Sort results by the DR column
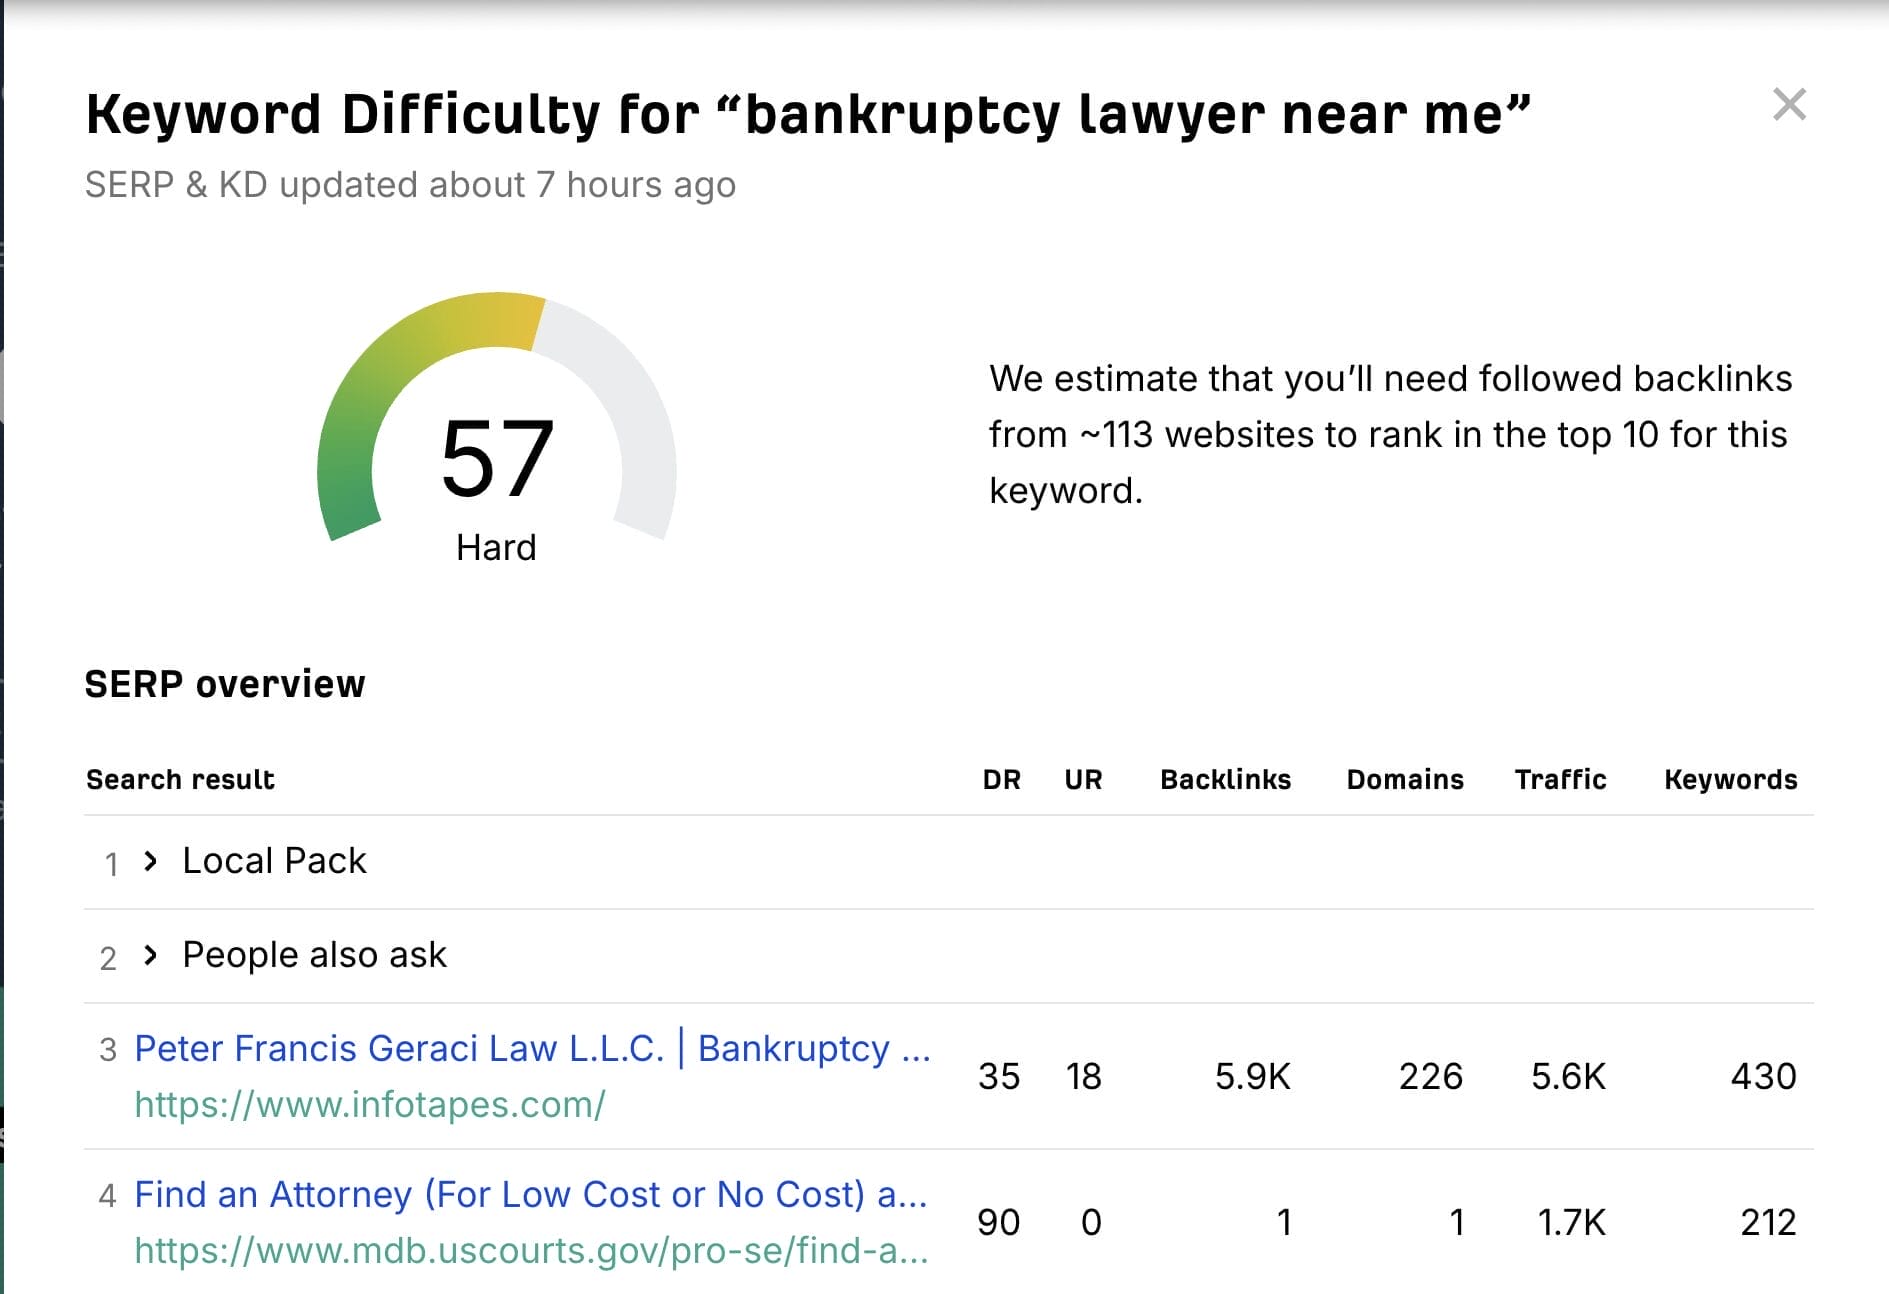 click(1001, 779)
